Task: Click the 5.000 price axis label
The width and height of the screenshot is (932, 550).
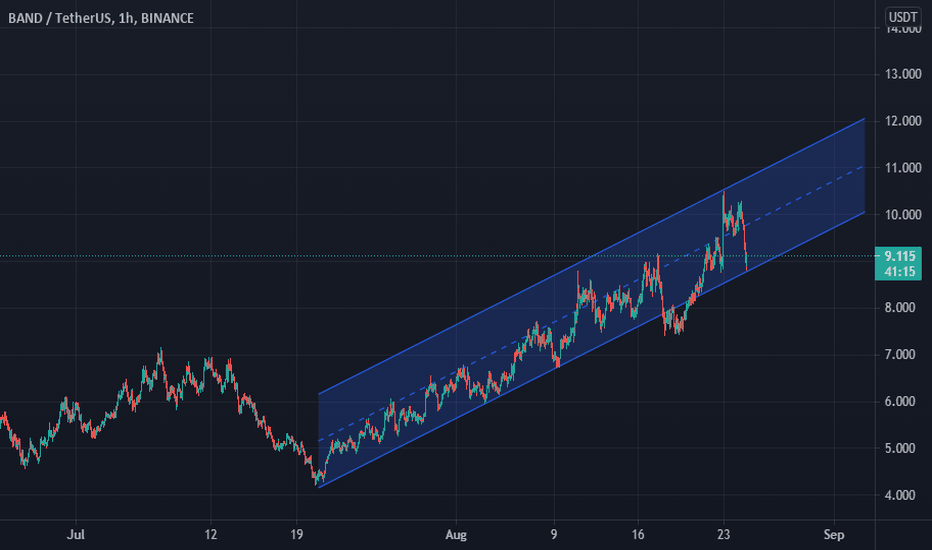Action: [x=900, y=448]
